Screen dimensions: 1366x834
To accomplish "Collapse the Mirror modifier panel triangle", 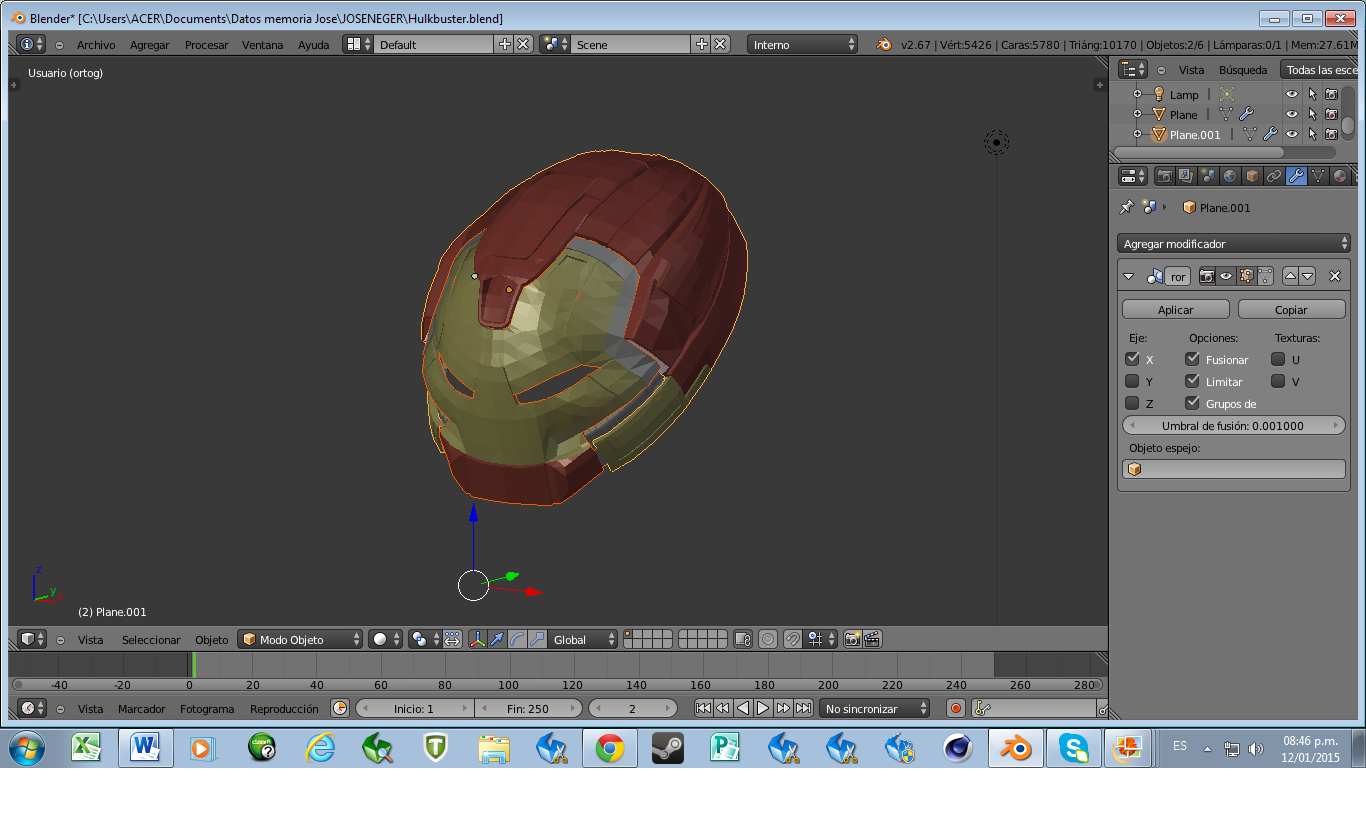I will tap(1129, 276).
